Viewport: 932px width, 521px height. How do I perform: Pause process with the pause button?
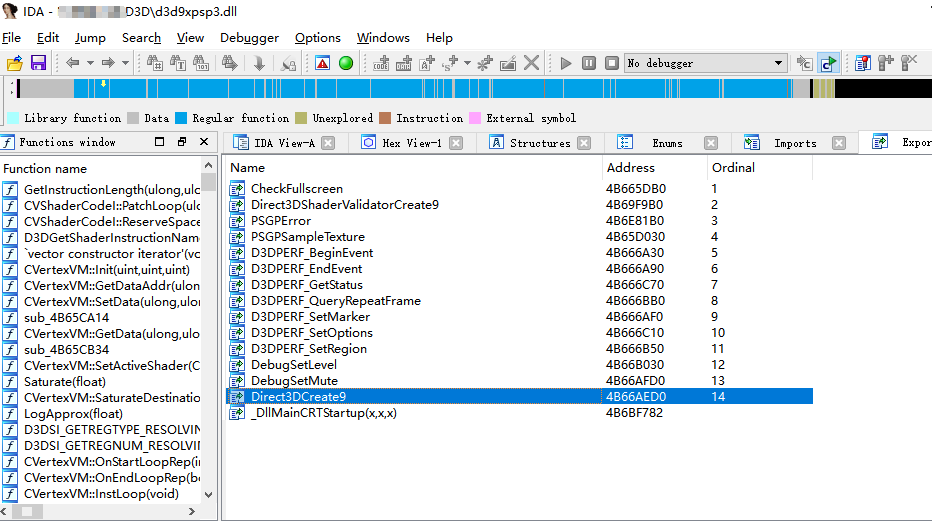(x=589, y=63)
